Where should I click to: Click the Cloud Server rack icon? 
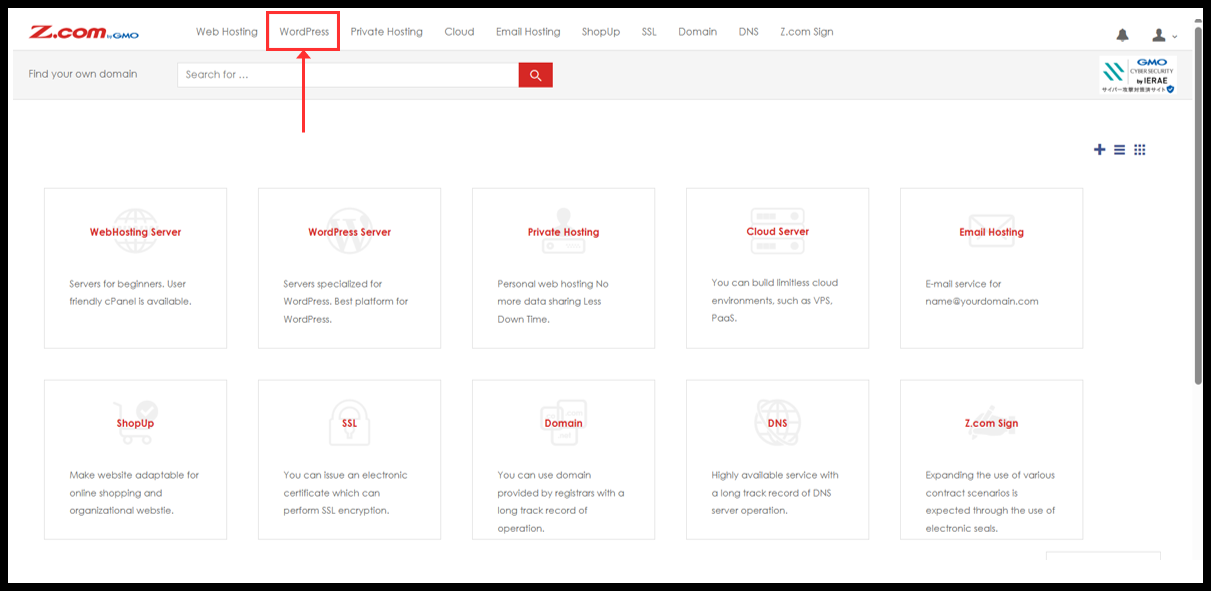(778, 230)
